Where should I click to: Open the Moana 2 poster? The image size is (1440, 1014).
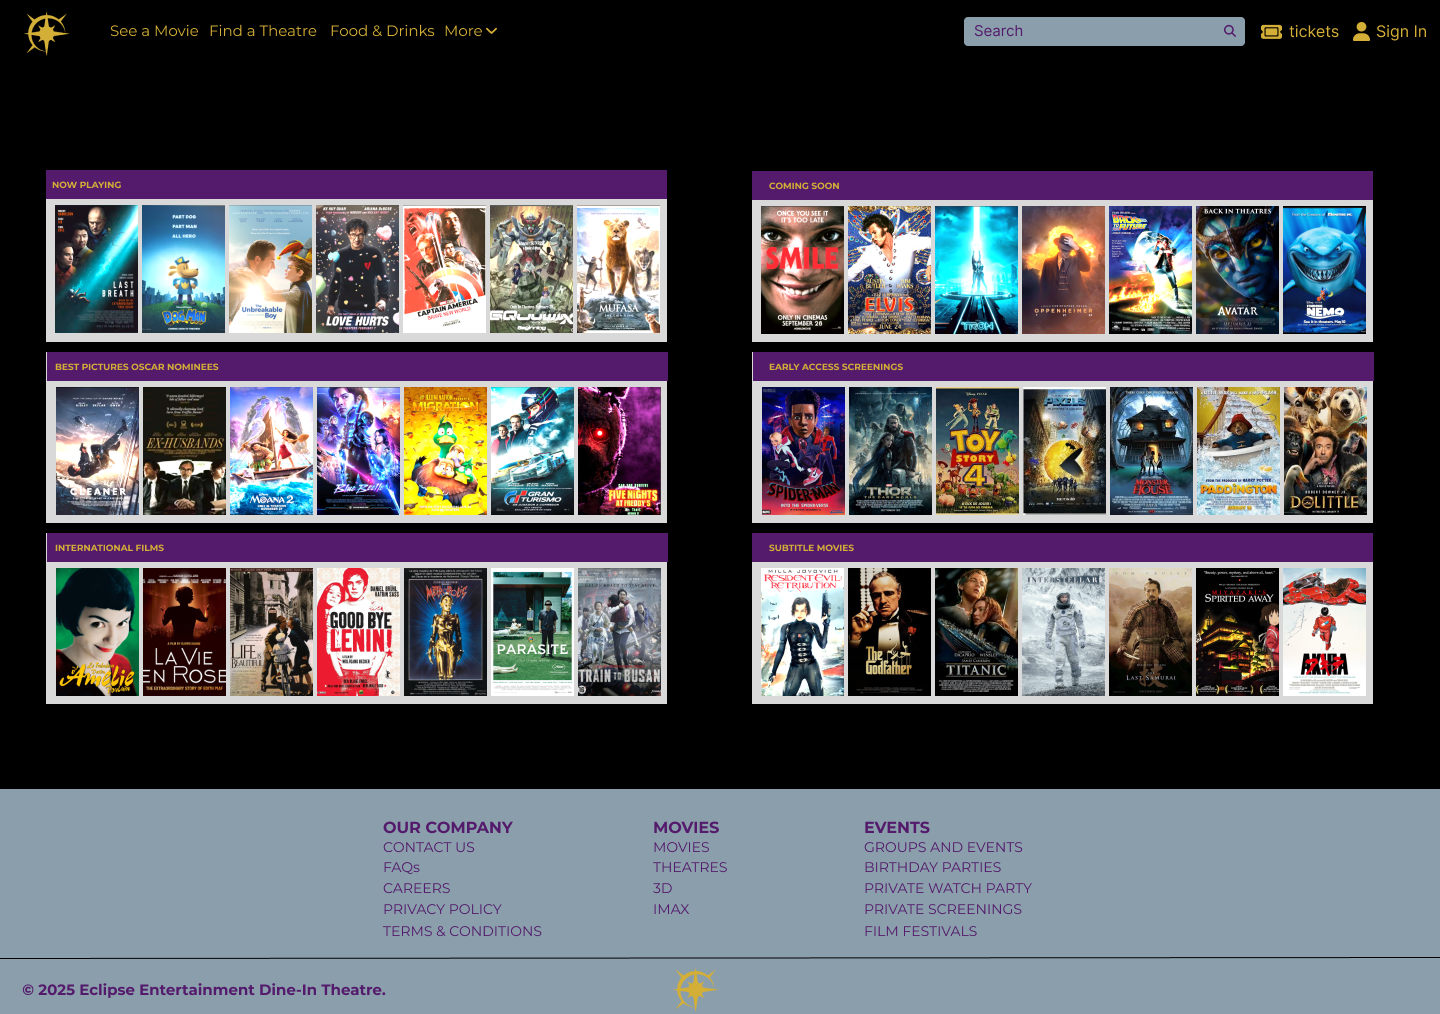(271, 451)
